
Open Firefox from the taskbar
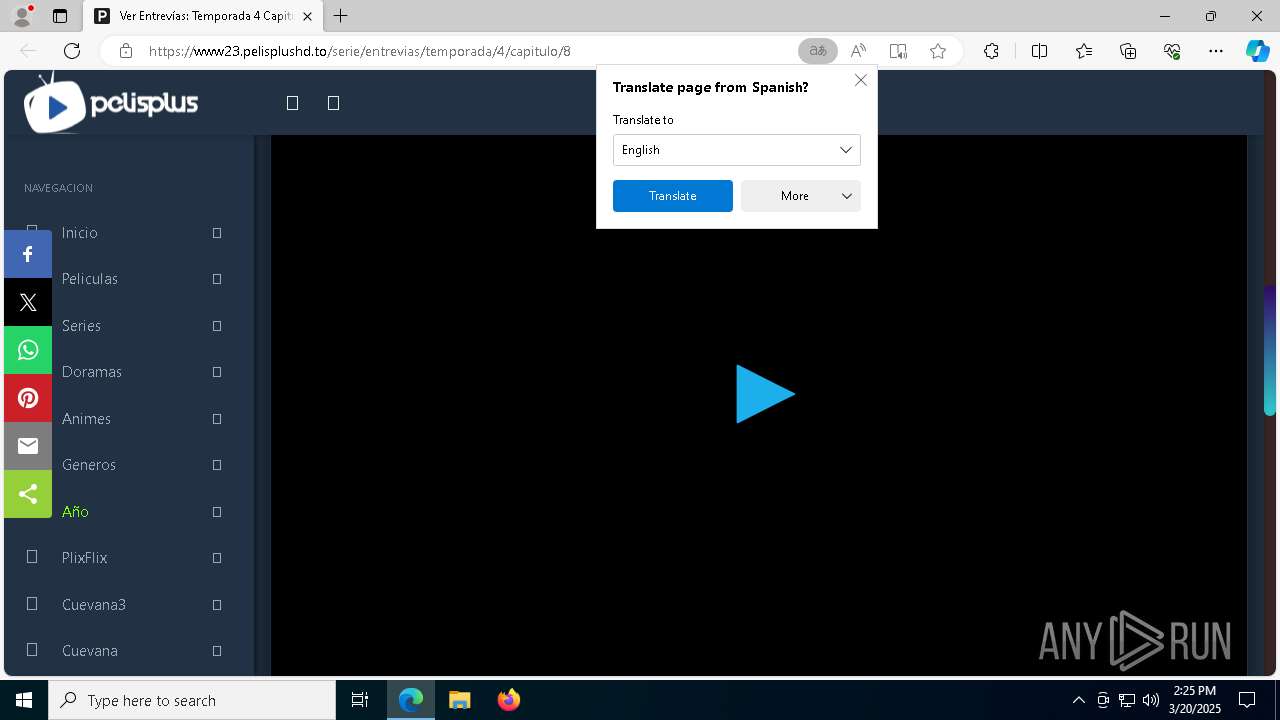[x=509, y=700]
